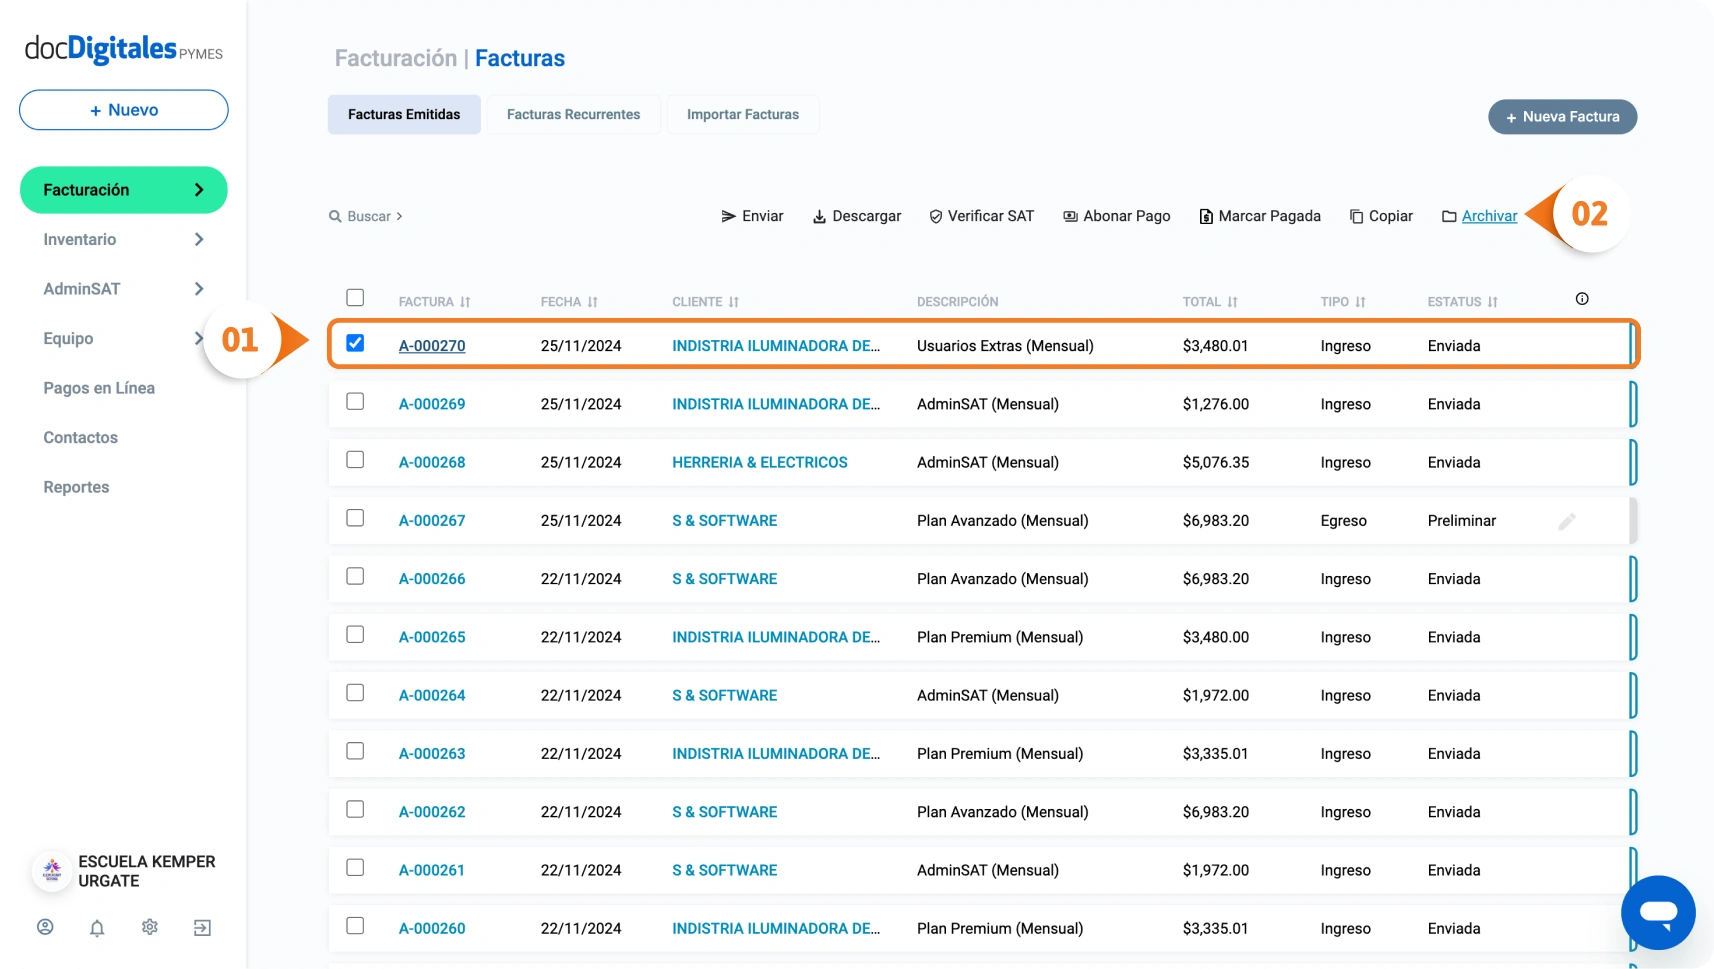Click the Nuevo button
This screenshot has height=969, width=1714.
124,110
